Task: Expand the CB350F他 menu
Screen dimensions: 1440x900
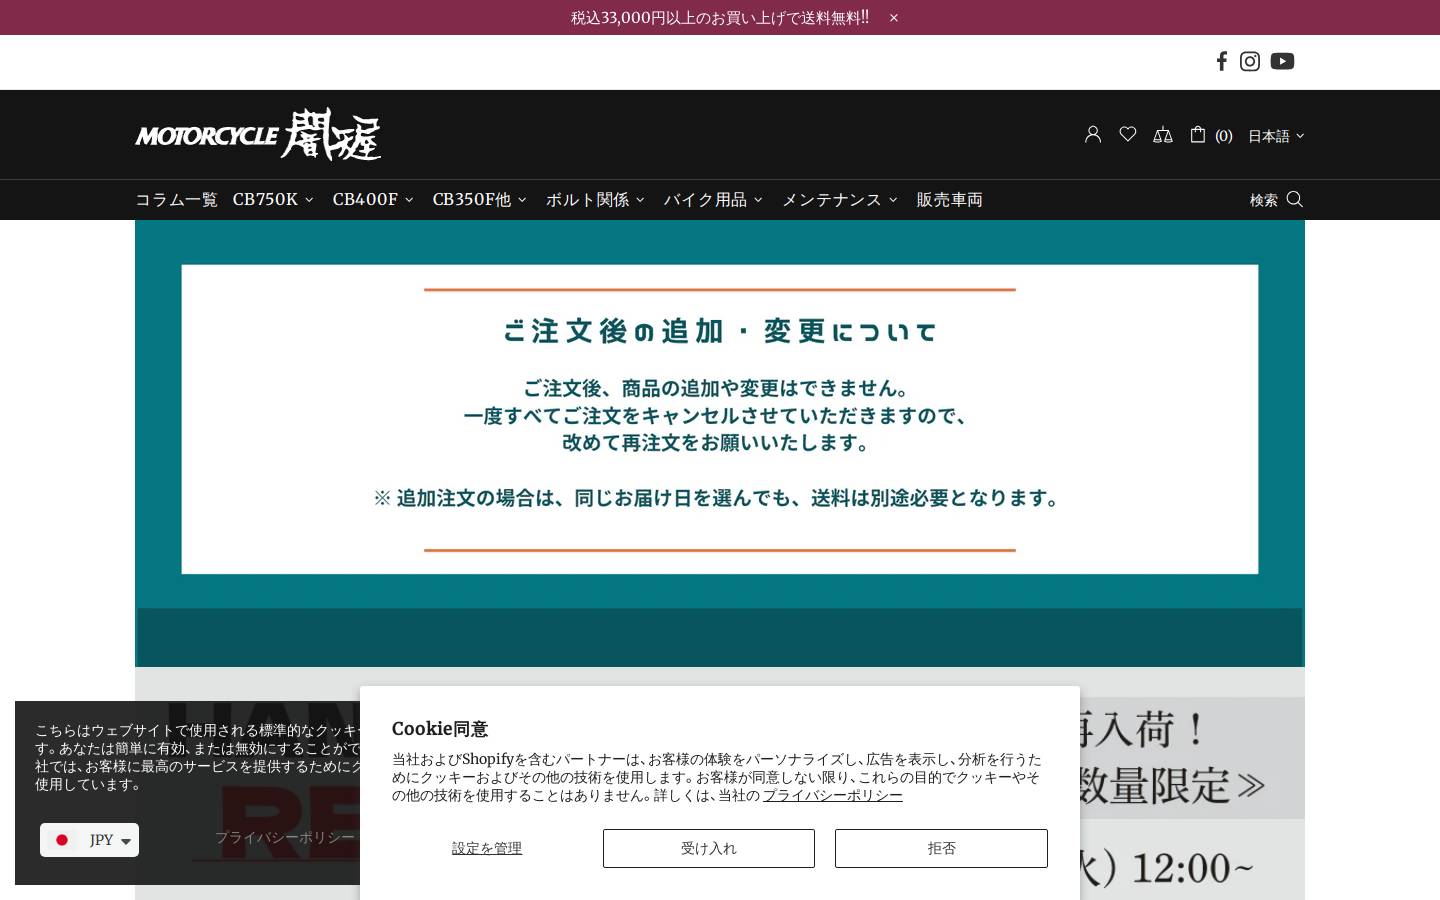Action: 479,199
